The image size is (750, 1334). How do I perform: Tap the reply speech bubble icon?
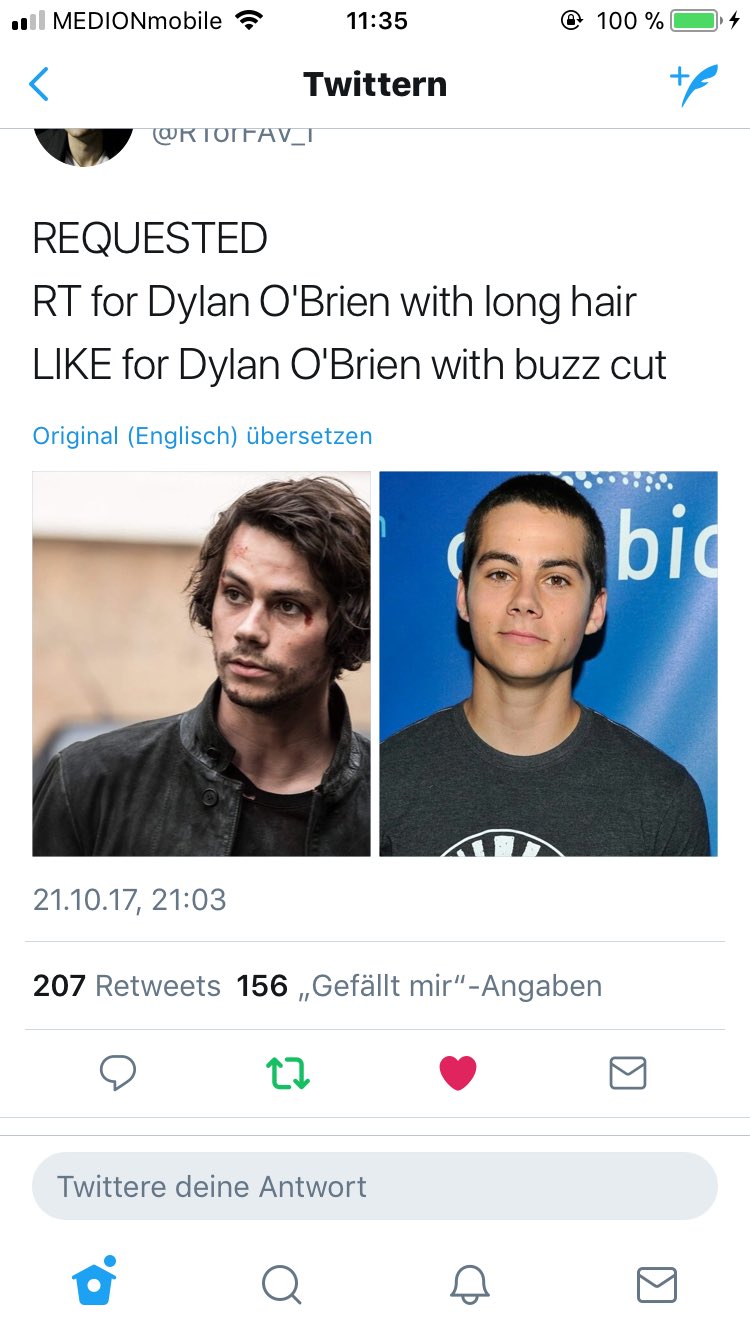[x=118, y=1073]
